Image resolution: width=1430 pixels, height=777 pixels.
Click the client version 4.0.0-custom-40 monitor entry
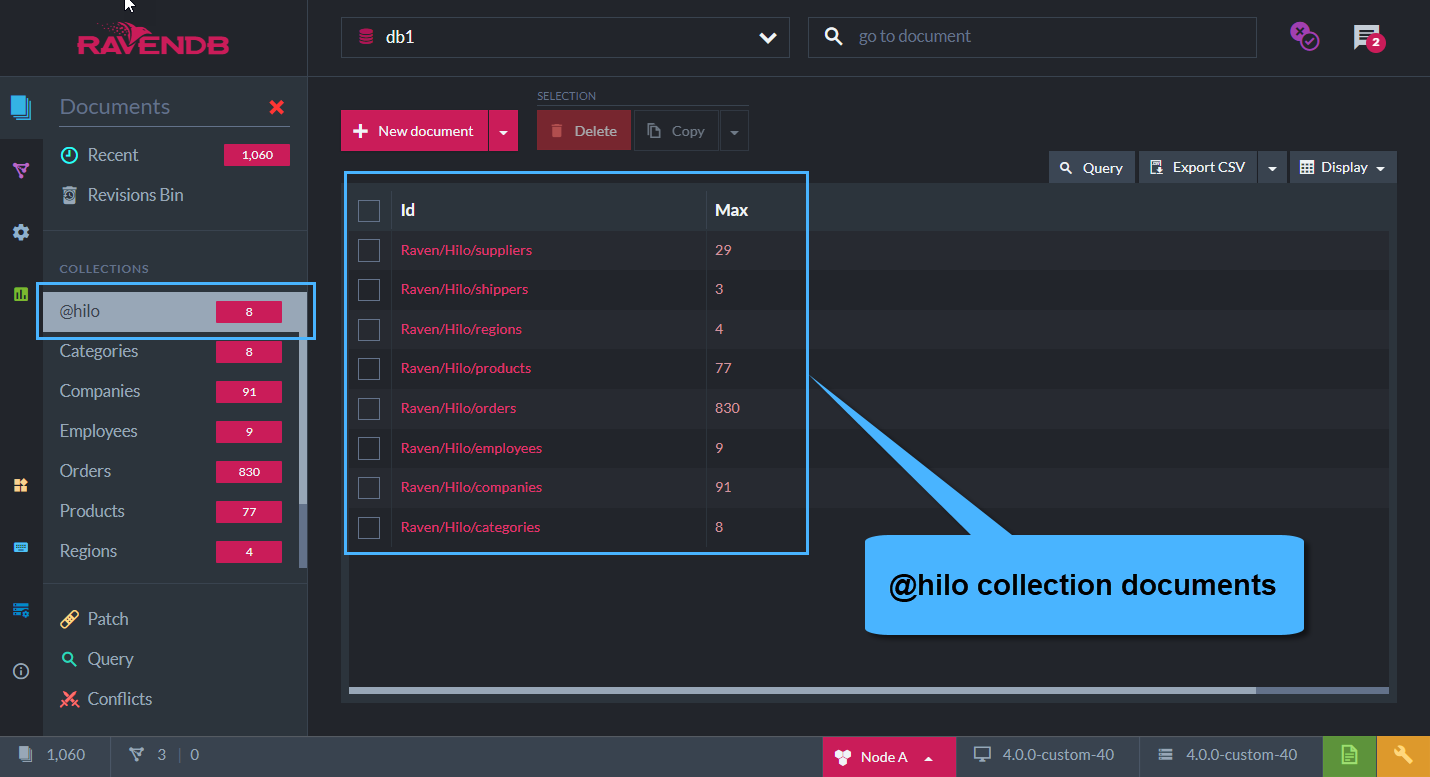pyautogui.click(x=1044, y=755)
